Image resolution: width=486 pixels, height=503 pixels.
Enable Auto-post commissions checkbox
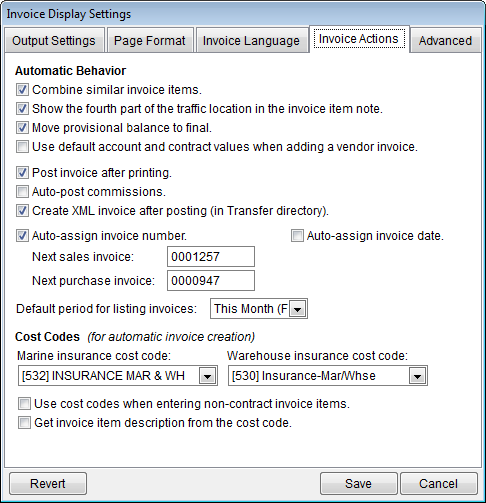(22, 192)
